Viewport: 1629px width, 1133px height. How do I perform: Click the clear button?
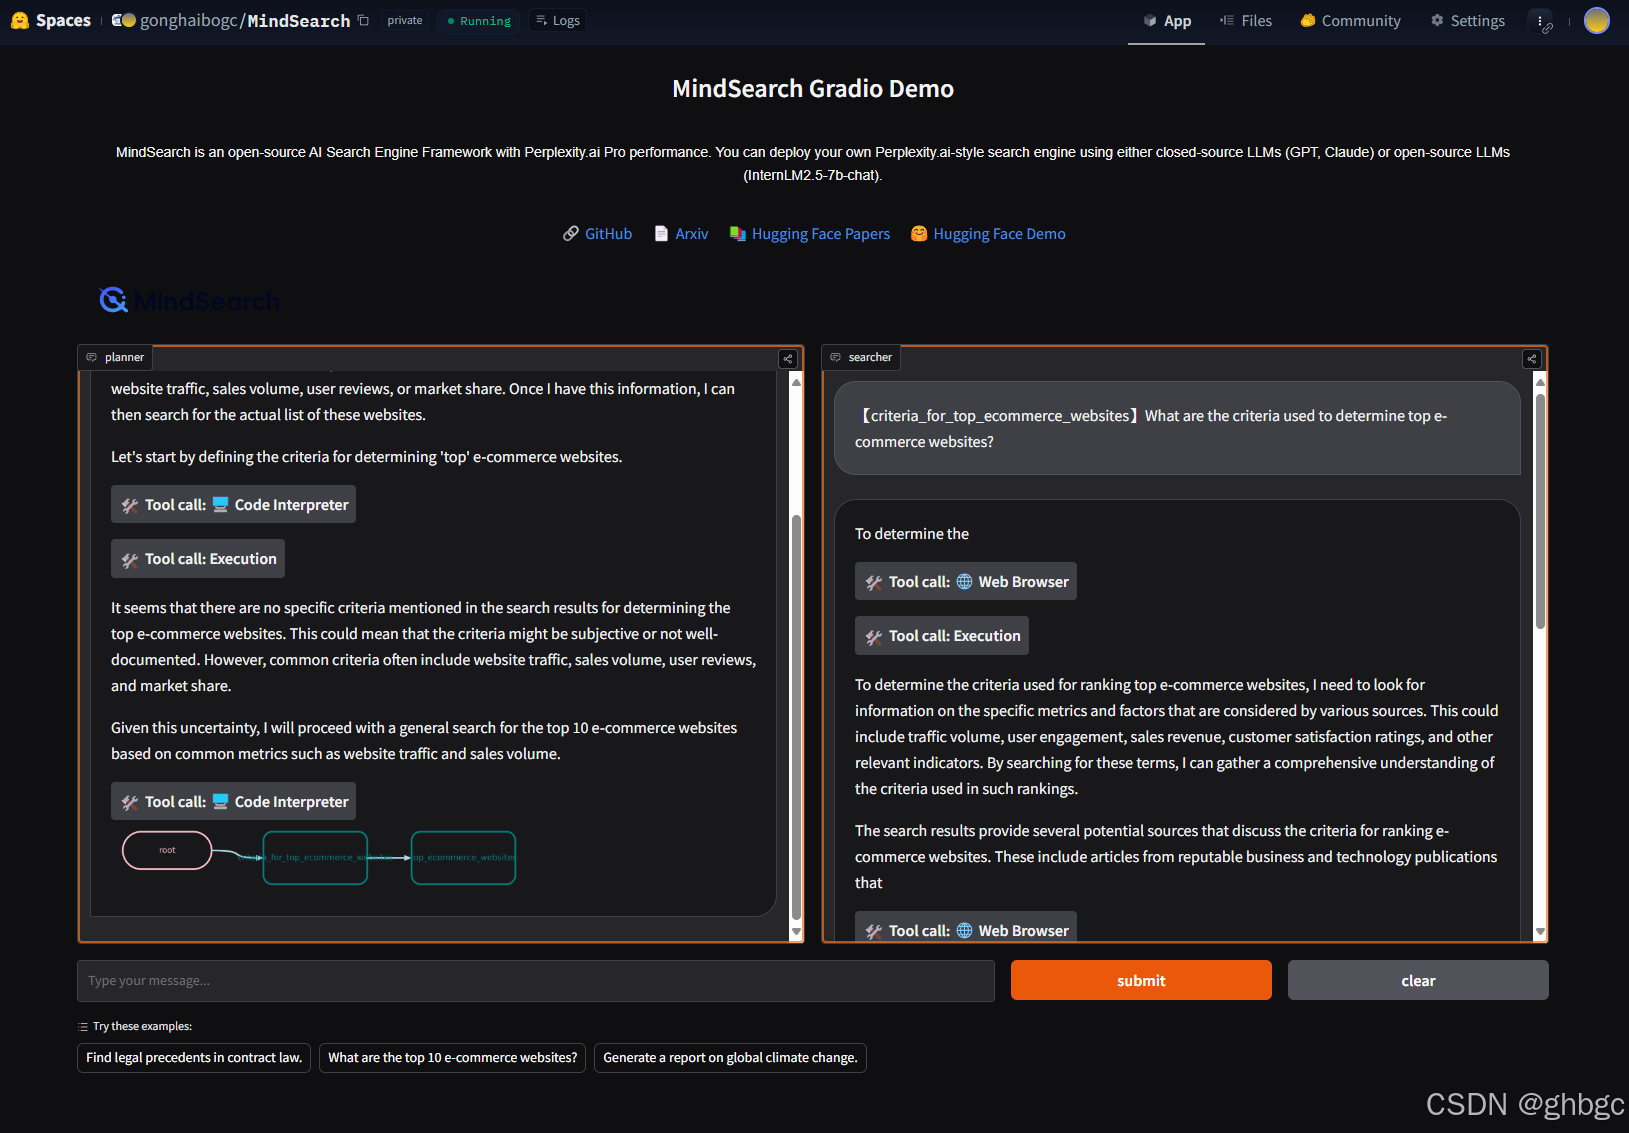click(1418, 980)
